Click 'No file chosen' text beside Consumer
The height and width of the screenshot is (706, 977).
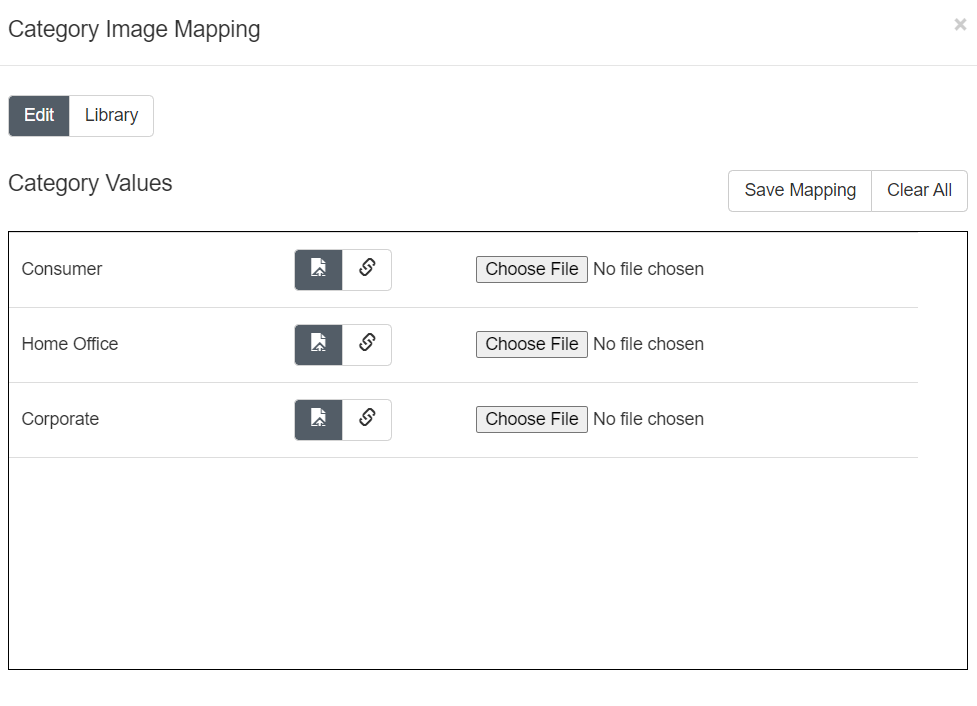click(648, 269)
